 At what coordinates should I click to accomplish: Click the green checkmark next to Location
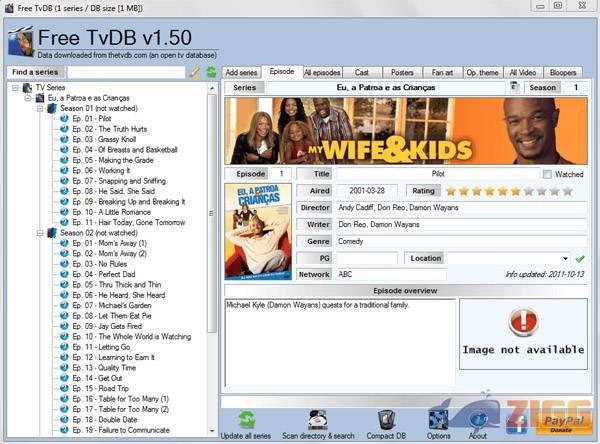580,259
